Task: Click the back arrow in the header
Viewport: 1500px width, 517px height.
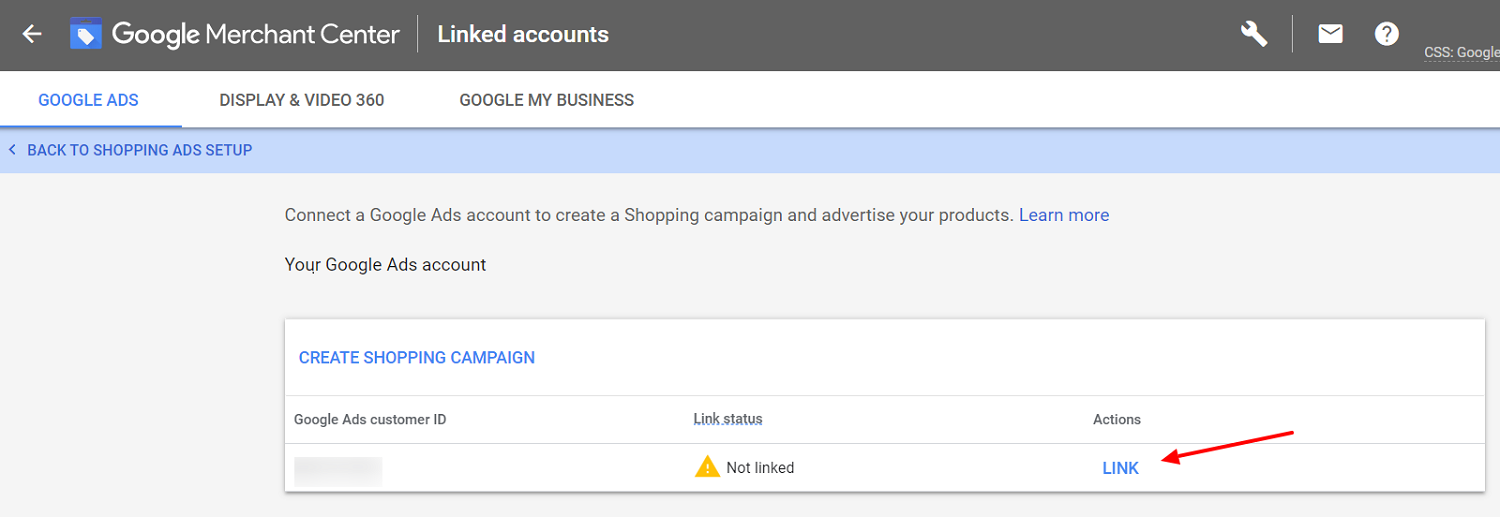Action: point(32,34)
